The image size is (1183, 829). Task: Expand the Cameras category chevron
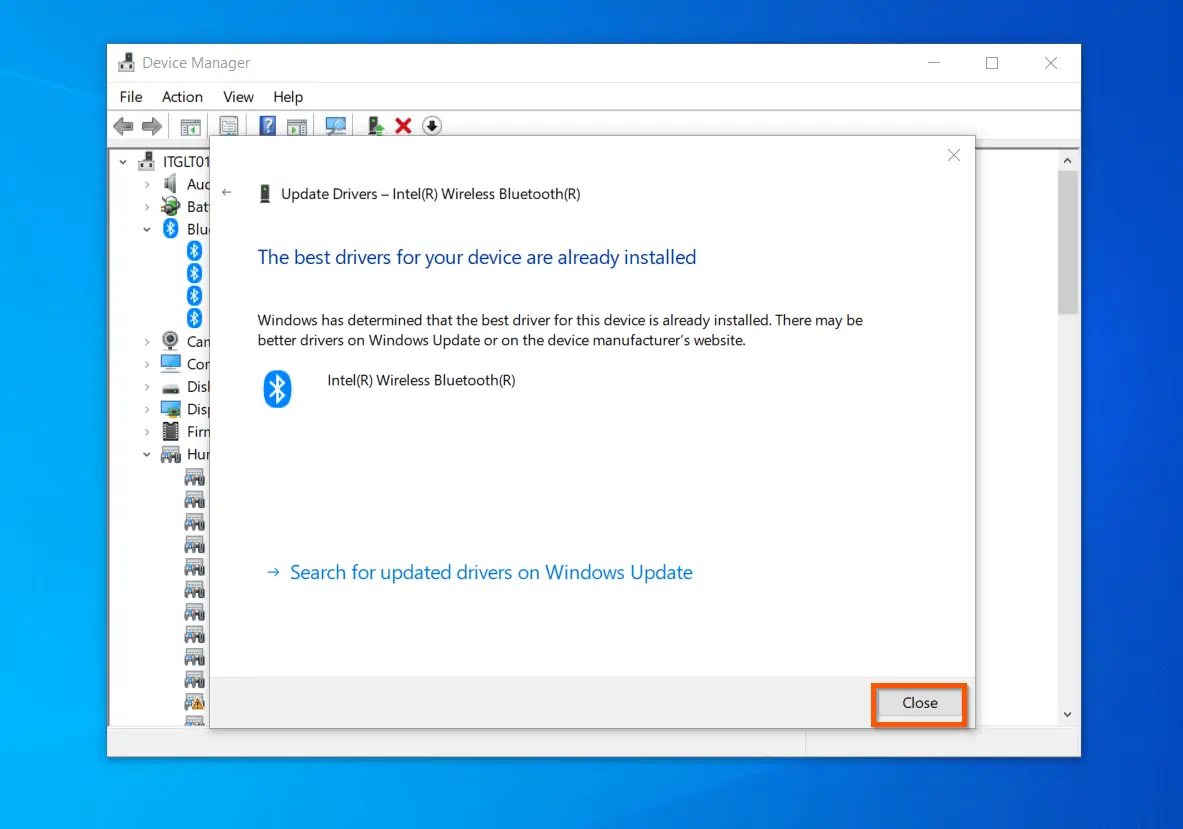coord(147,342)
